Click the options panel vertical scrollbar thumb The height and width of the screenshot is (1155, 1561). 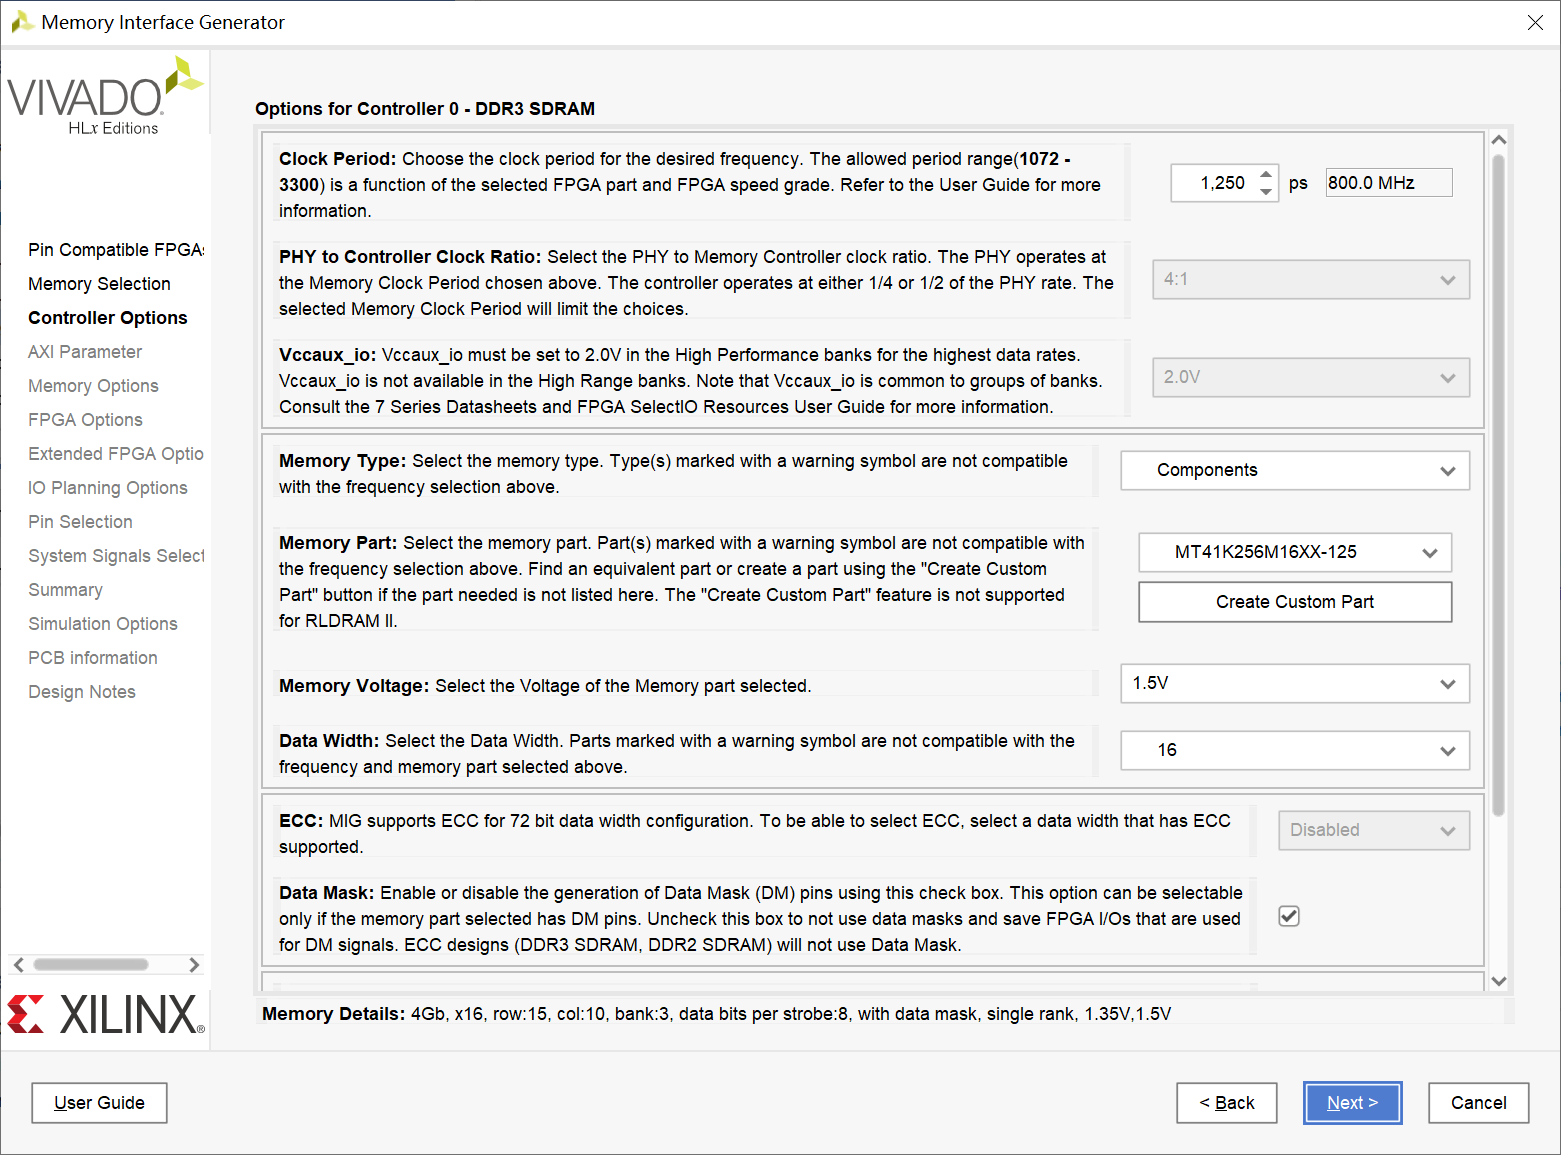1498,485
